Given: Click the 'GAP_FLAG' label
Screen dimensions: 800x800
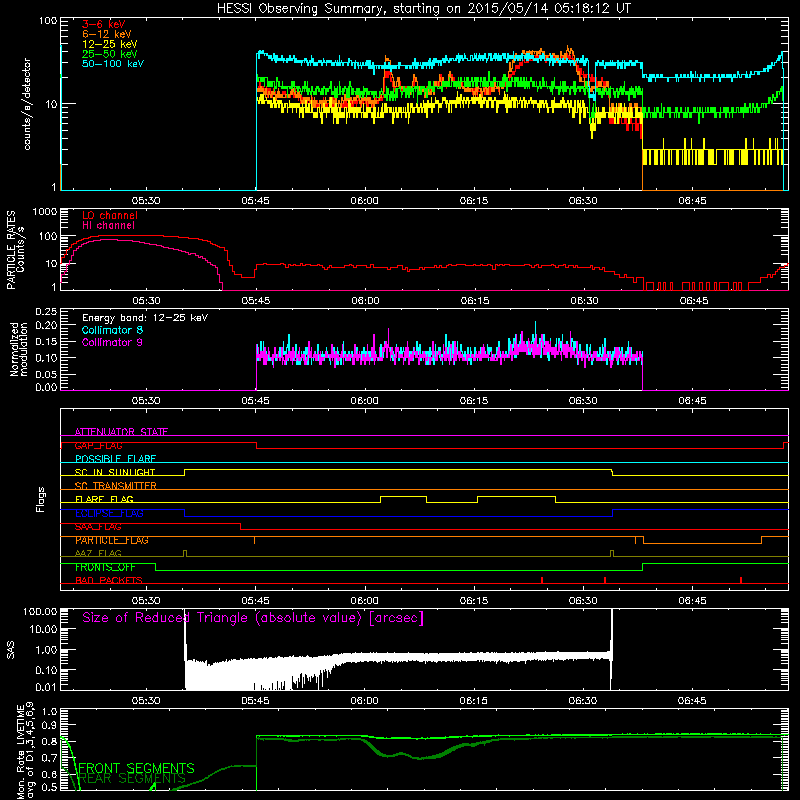Looking at the screenshot, I should click(x=98, y=445).
